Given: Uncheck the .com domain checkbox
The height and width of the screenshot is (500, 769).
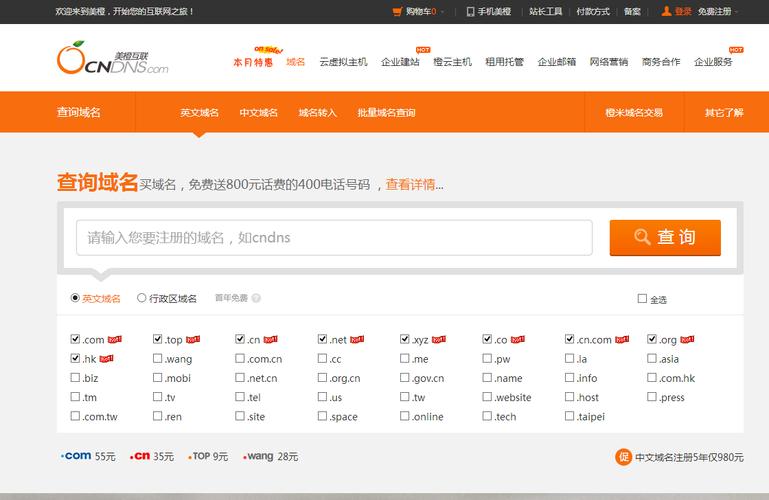Looking at the screenshot, I should tap(76, 339).
